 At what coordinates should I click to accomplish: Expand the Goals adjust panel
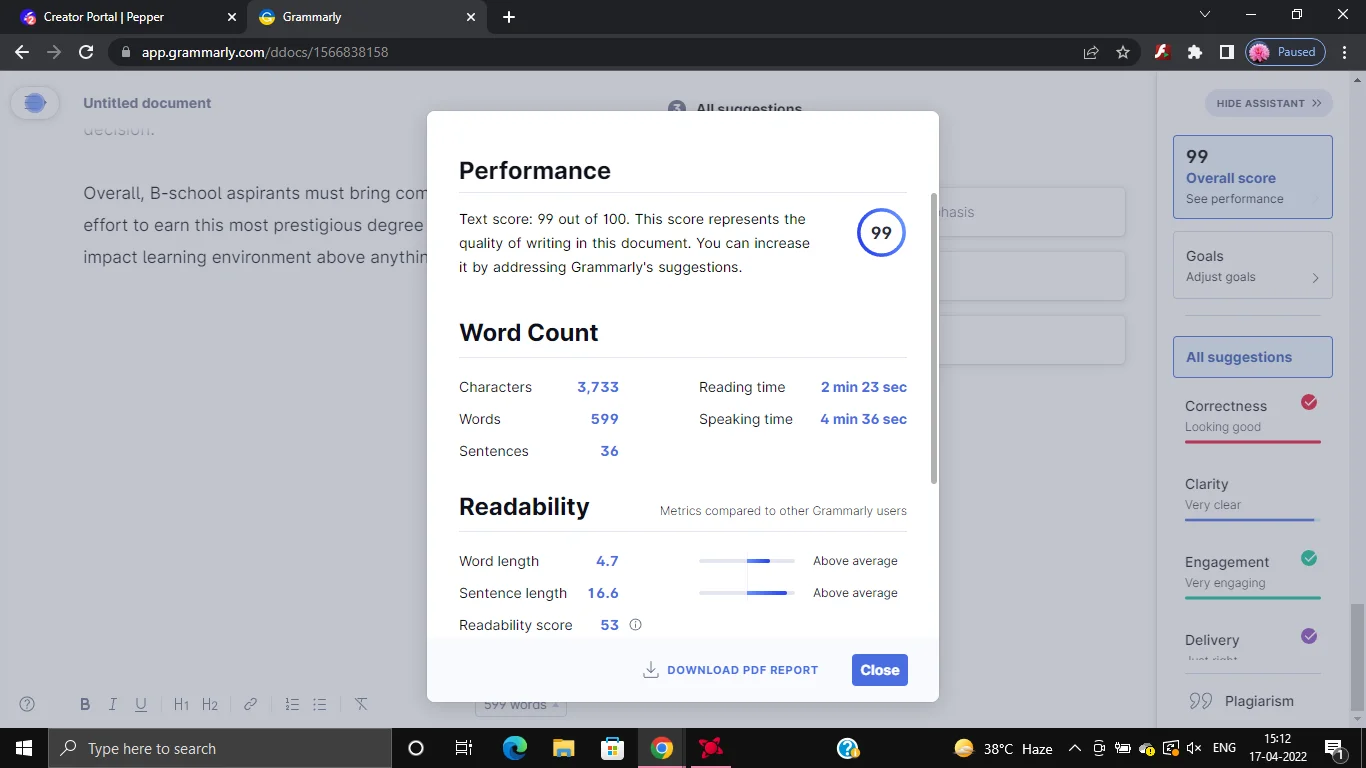click(1252, 266)
